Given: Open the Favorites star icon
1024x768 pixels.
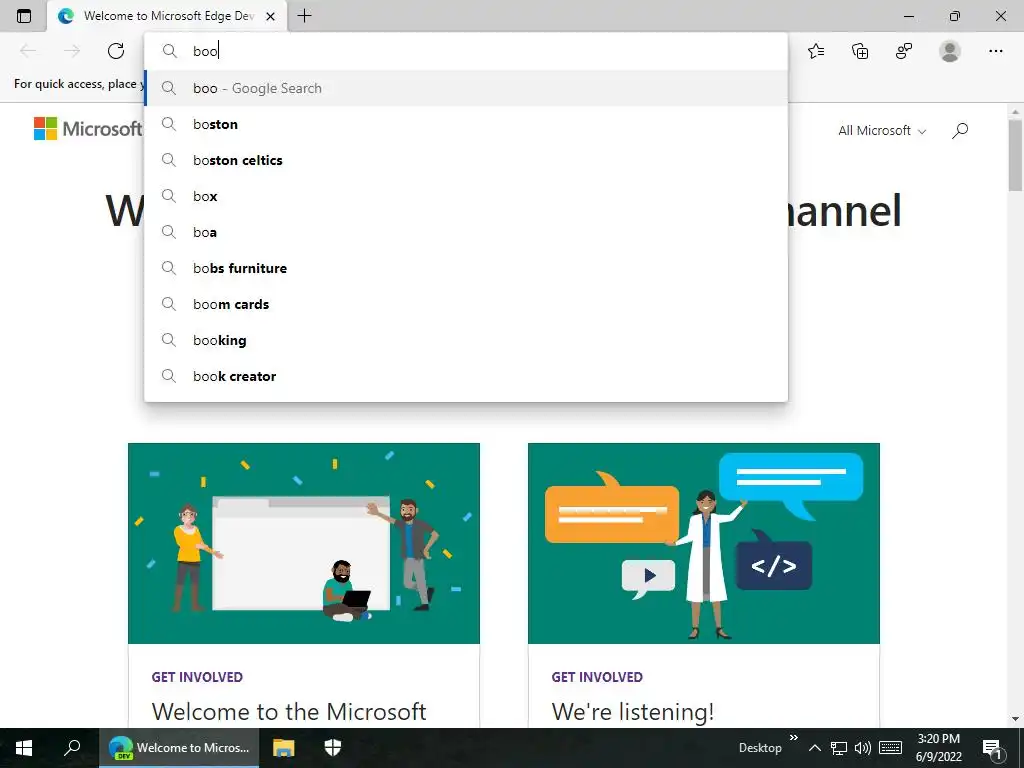Looking at the screenshot, I should (x=816, y=51).
